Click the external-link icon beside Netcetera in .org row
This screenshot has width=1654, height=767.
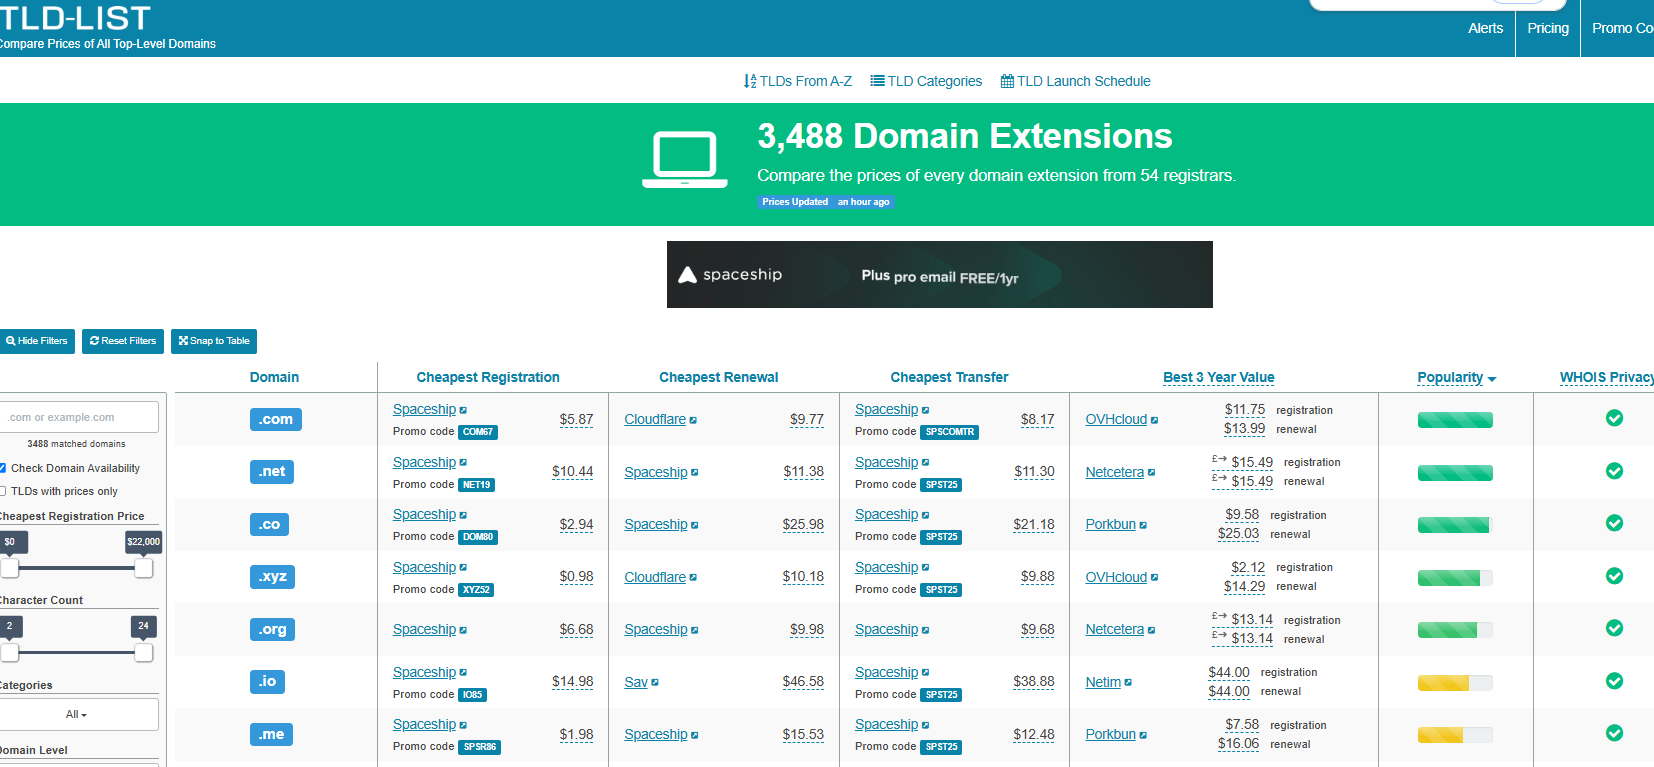pyautogui.click(x=1151, y=630)
